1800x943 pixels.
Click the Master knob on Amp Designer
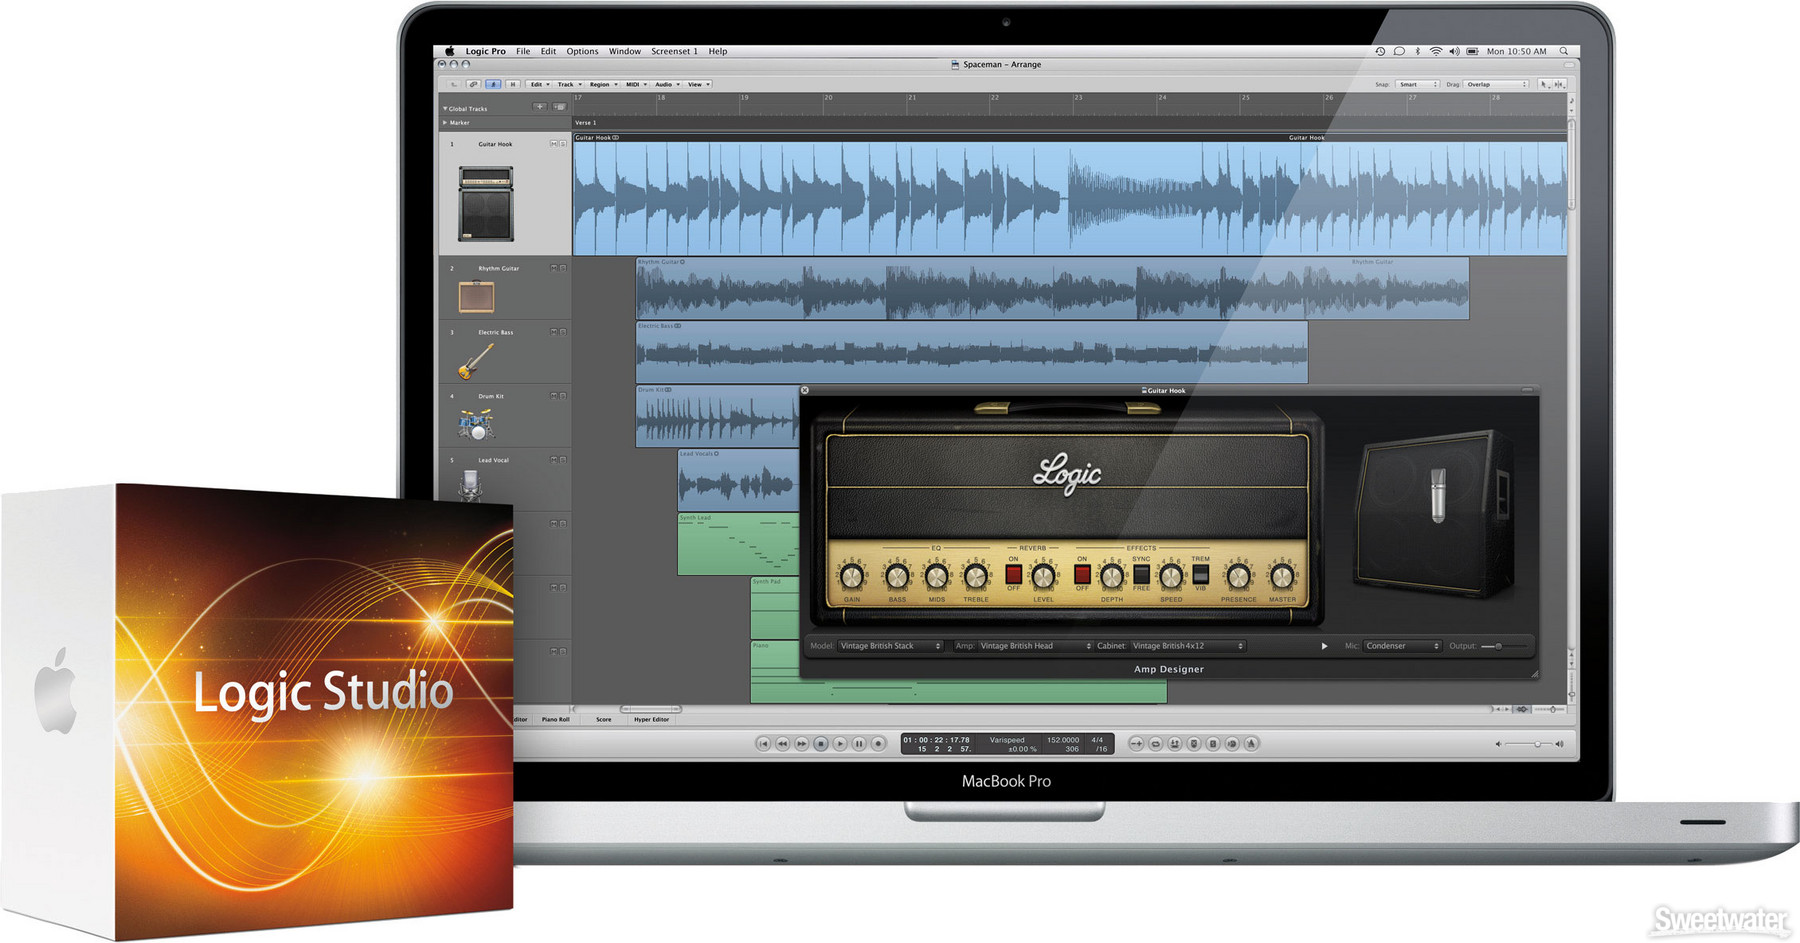point(1282,576)
